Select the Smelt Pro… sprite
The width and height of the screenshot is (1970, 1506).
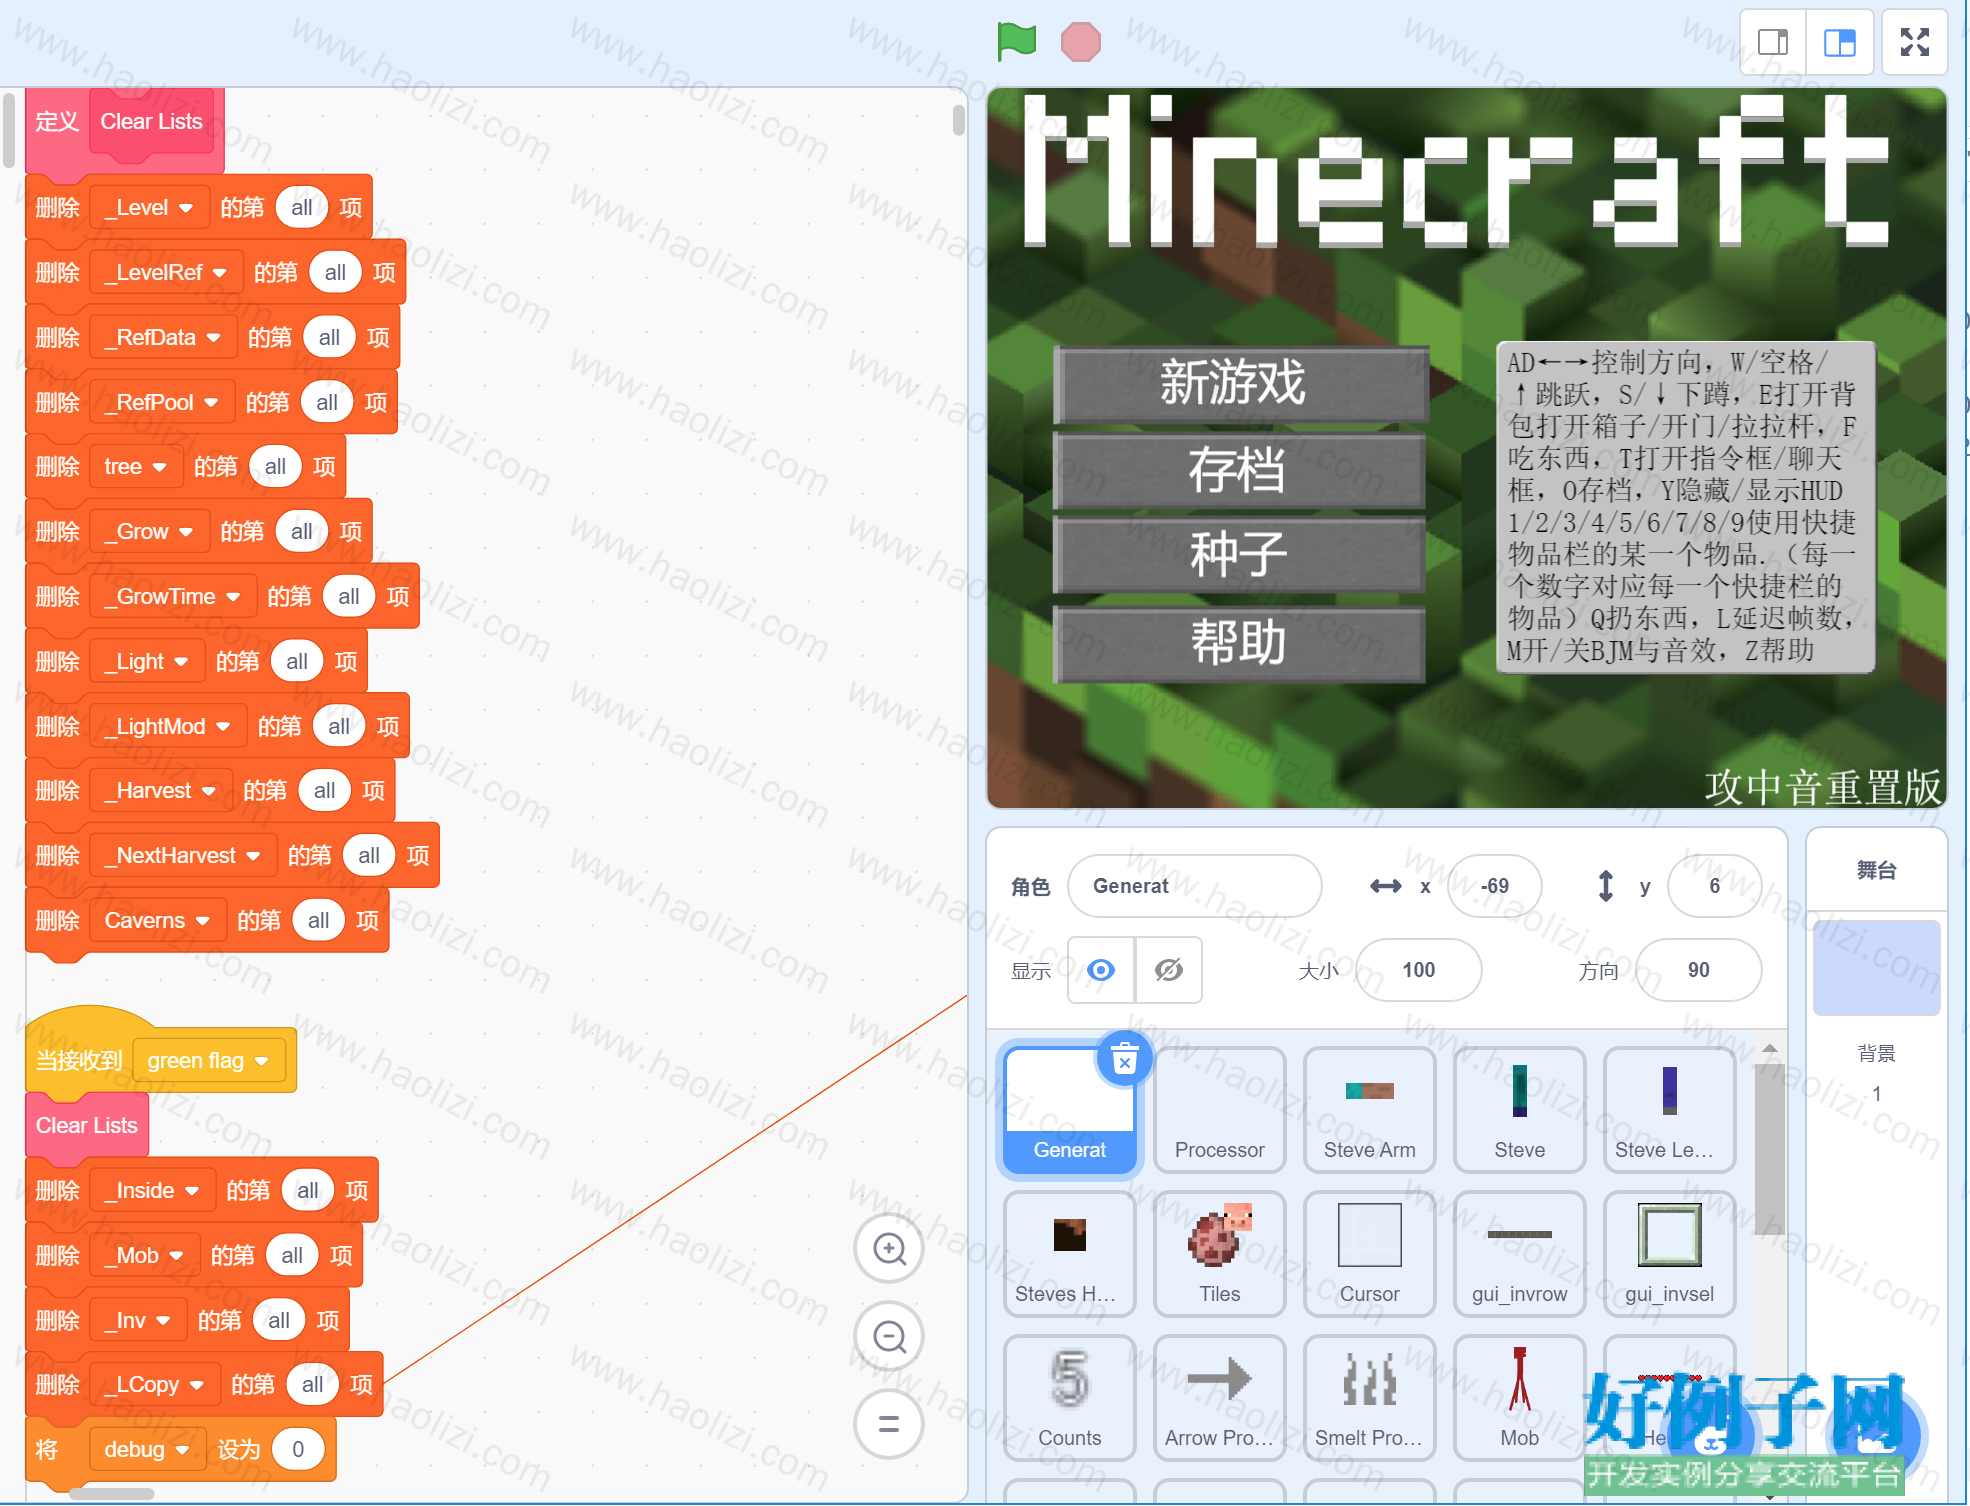1369,1398
